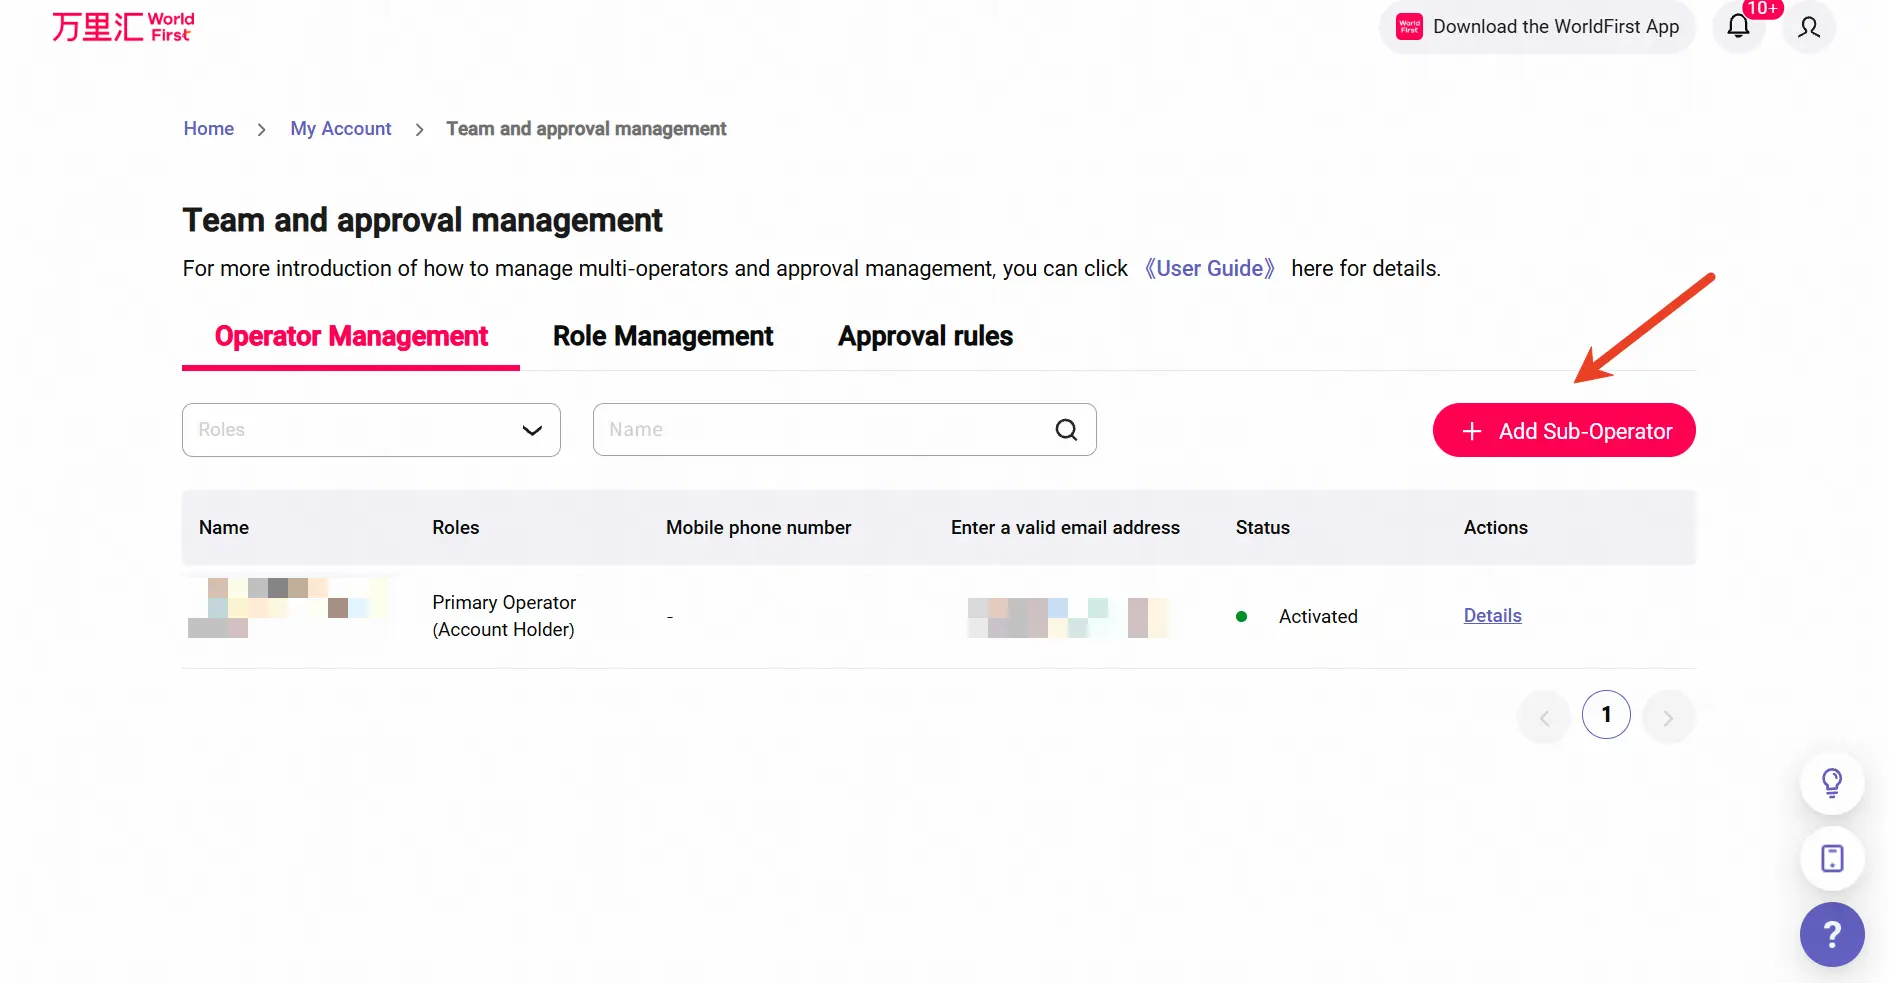The image size is (1889, 983).
Task: Go to Home breadcrumb
Action: (x=208, y=129)
